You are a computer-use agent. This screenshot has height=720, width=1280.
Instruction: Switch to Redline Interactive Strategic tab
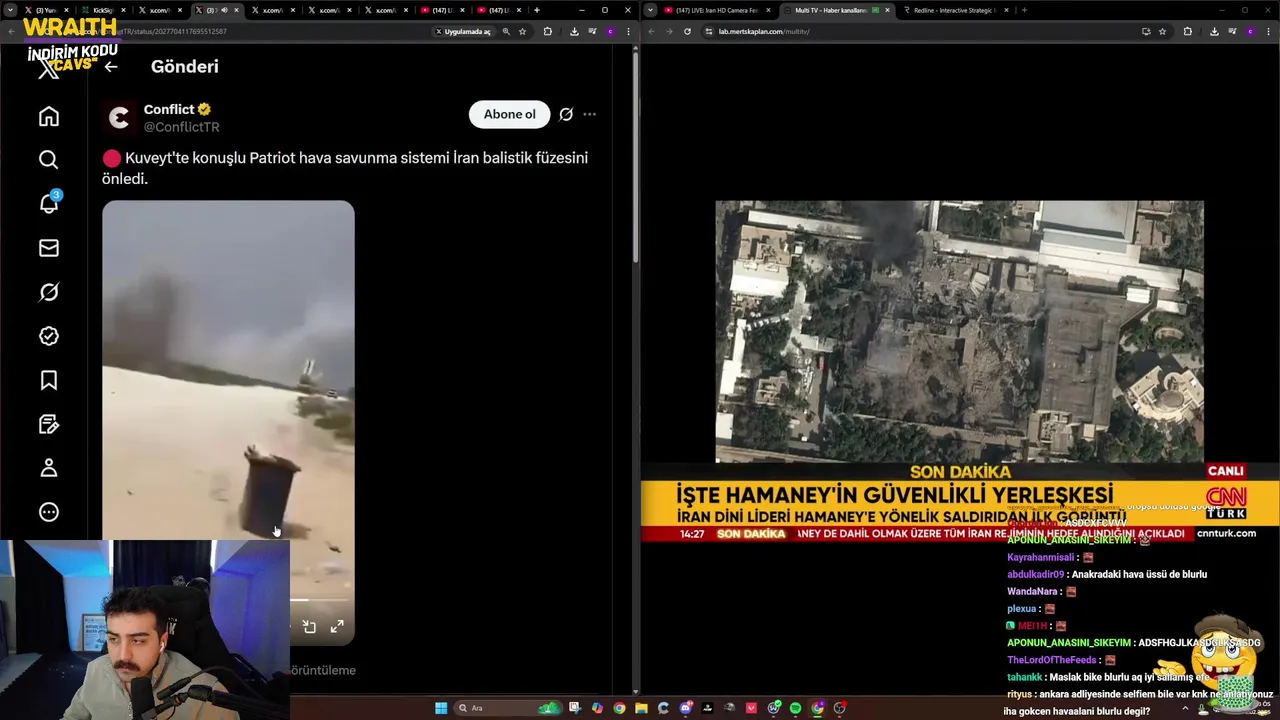click(956, 10)
